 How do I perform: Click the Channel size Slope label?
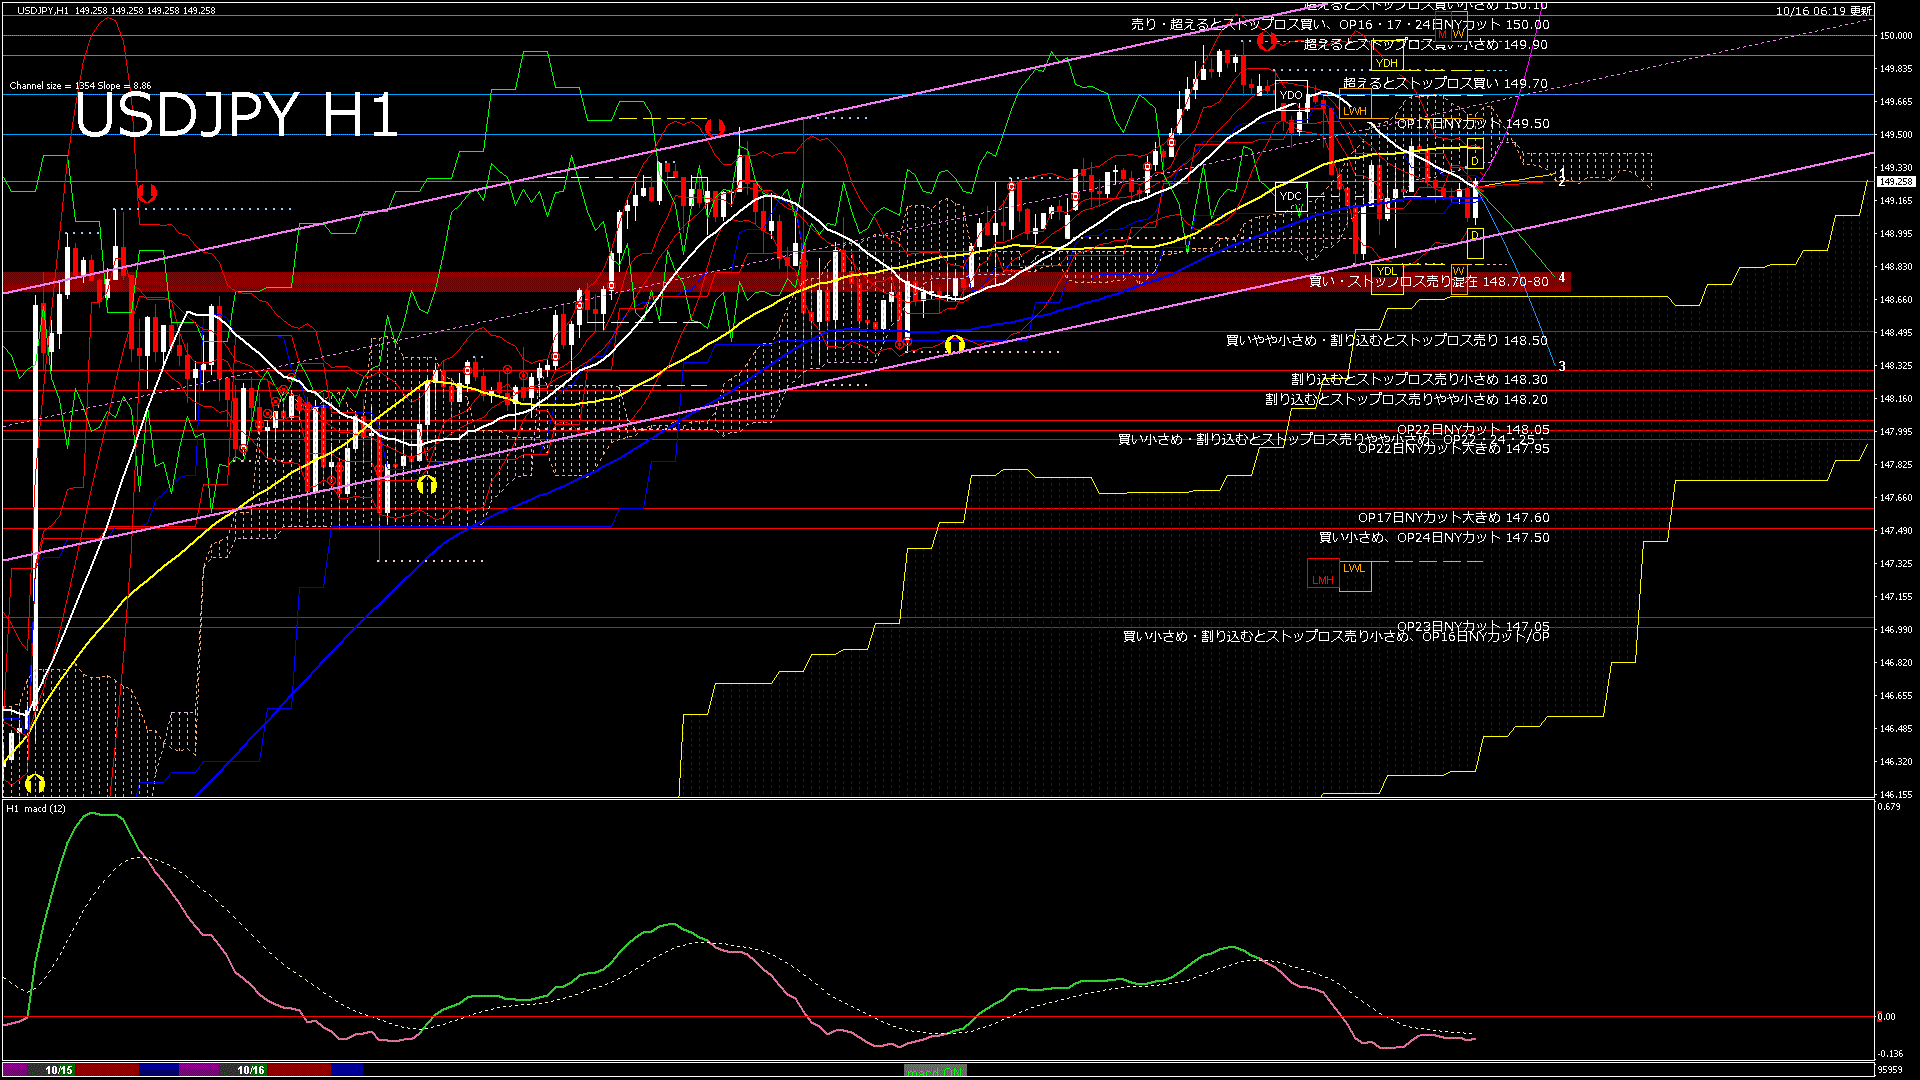(x=80, y=86)
